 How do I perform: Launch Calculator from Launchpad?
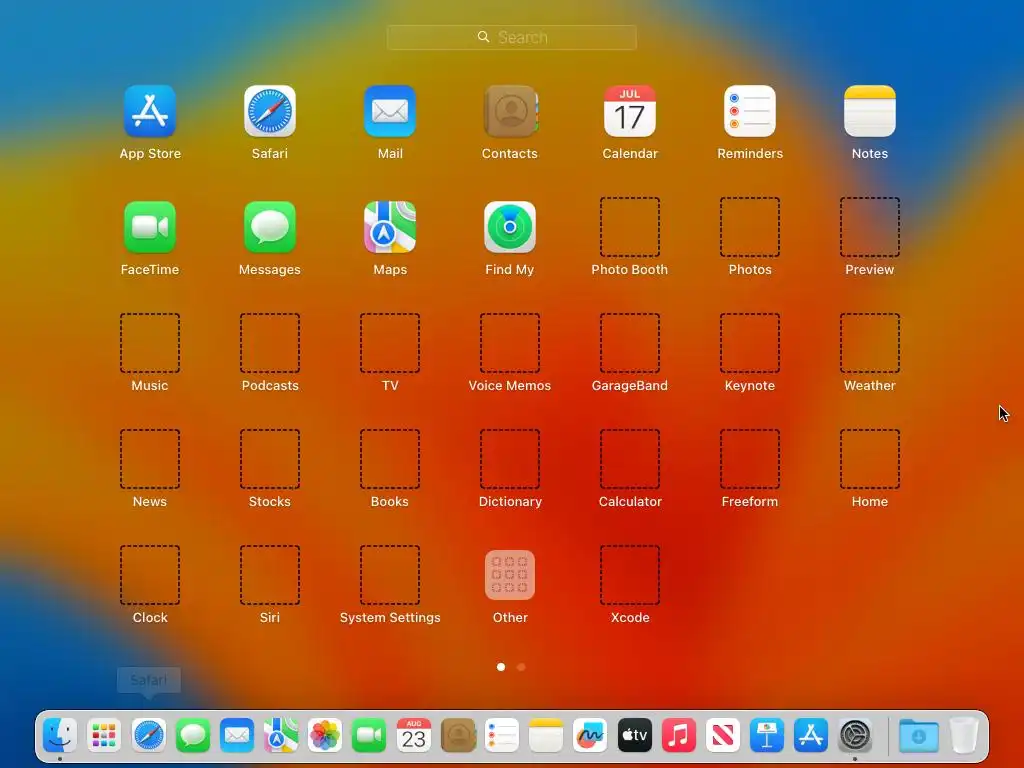tap(630, 459)
